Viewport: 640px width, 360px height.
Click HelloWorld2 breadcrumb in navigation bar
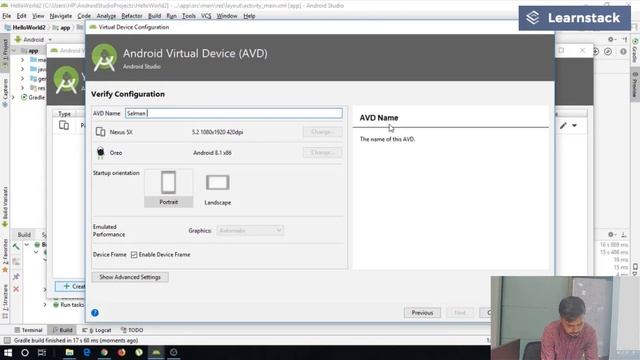25,27
